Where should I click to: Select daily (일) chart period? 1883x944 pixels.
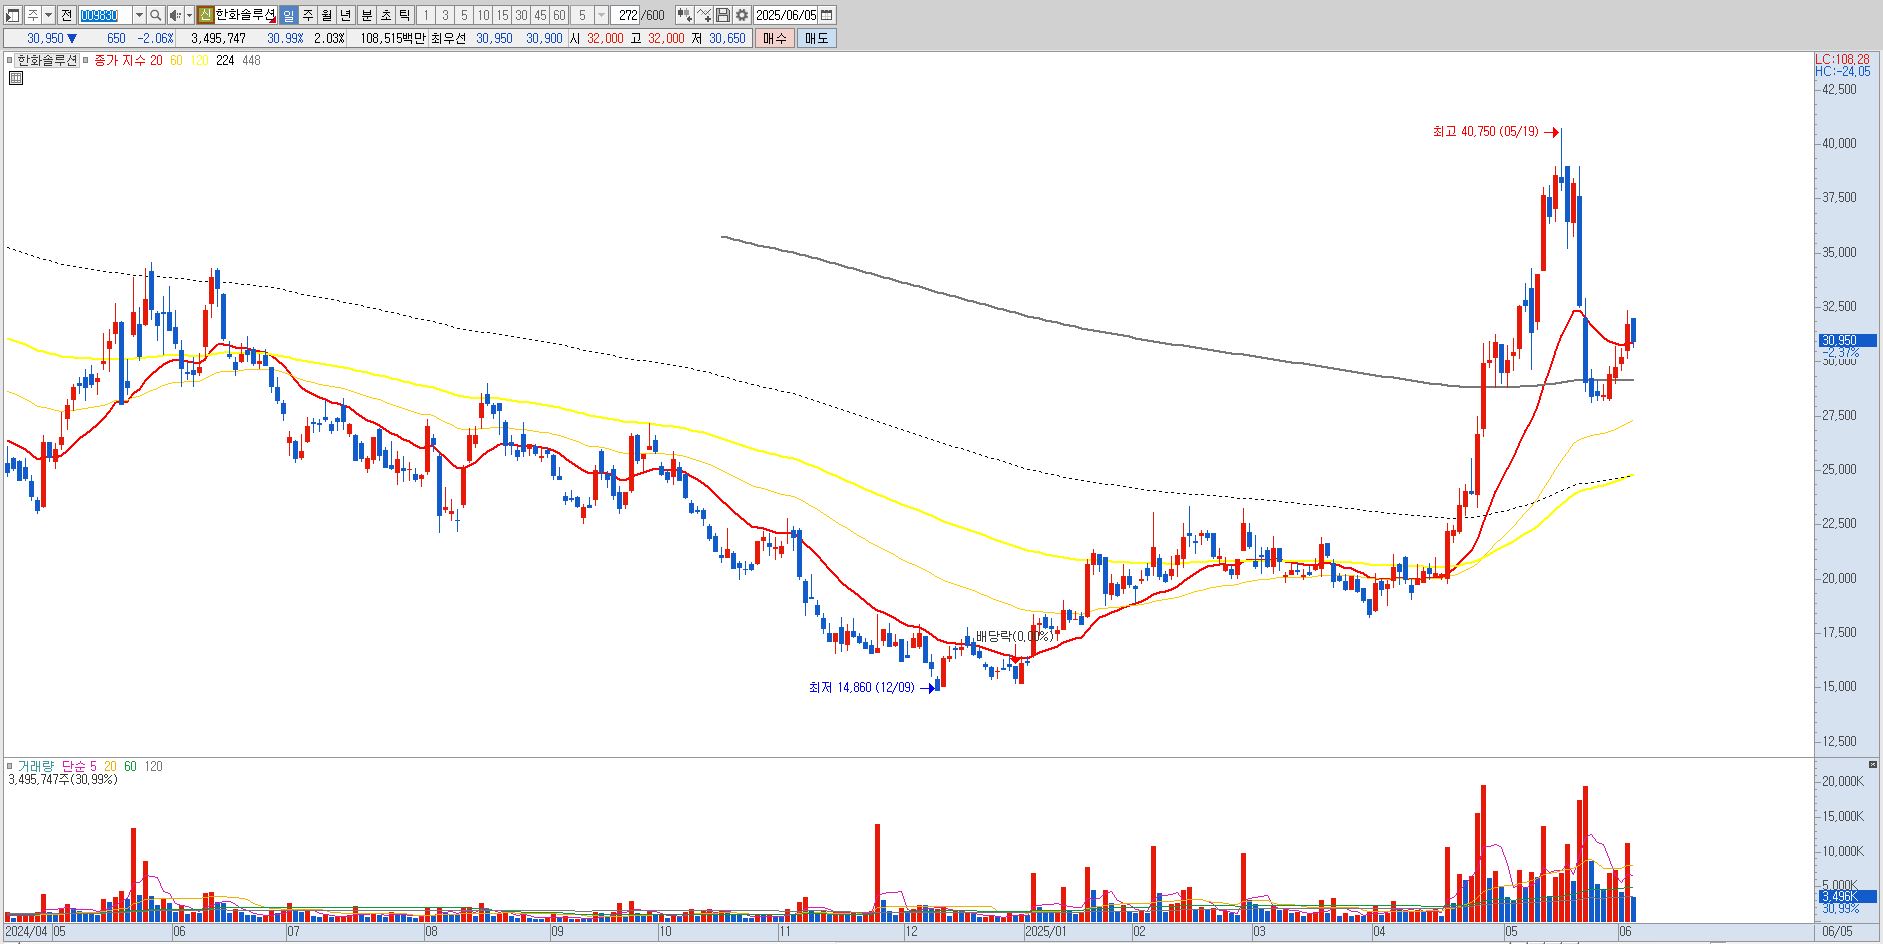(288, 15)
